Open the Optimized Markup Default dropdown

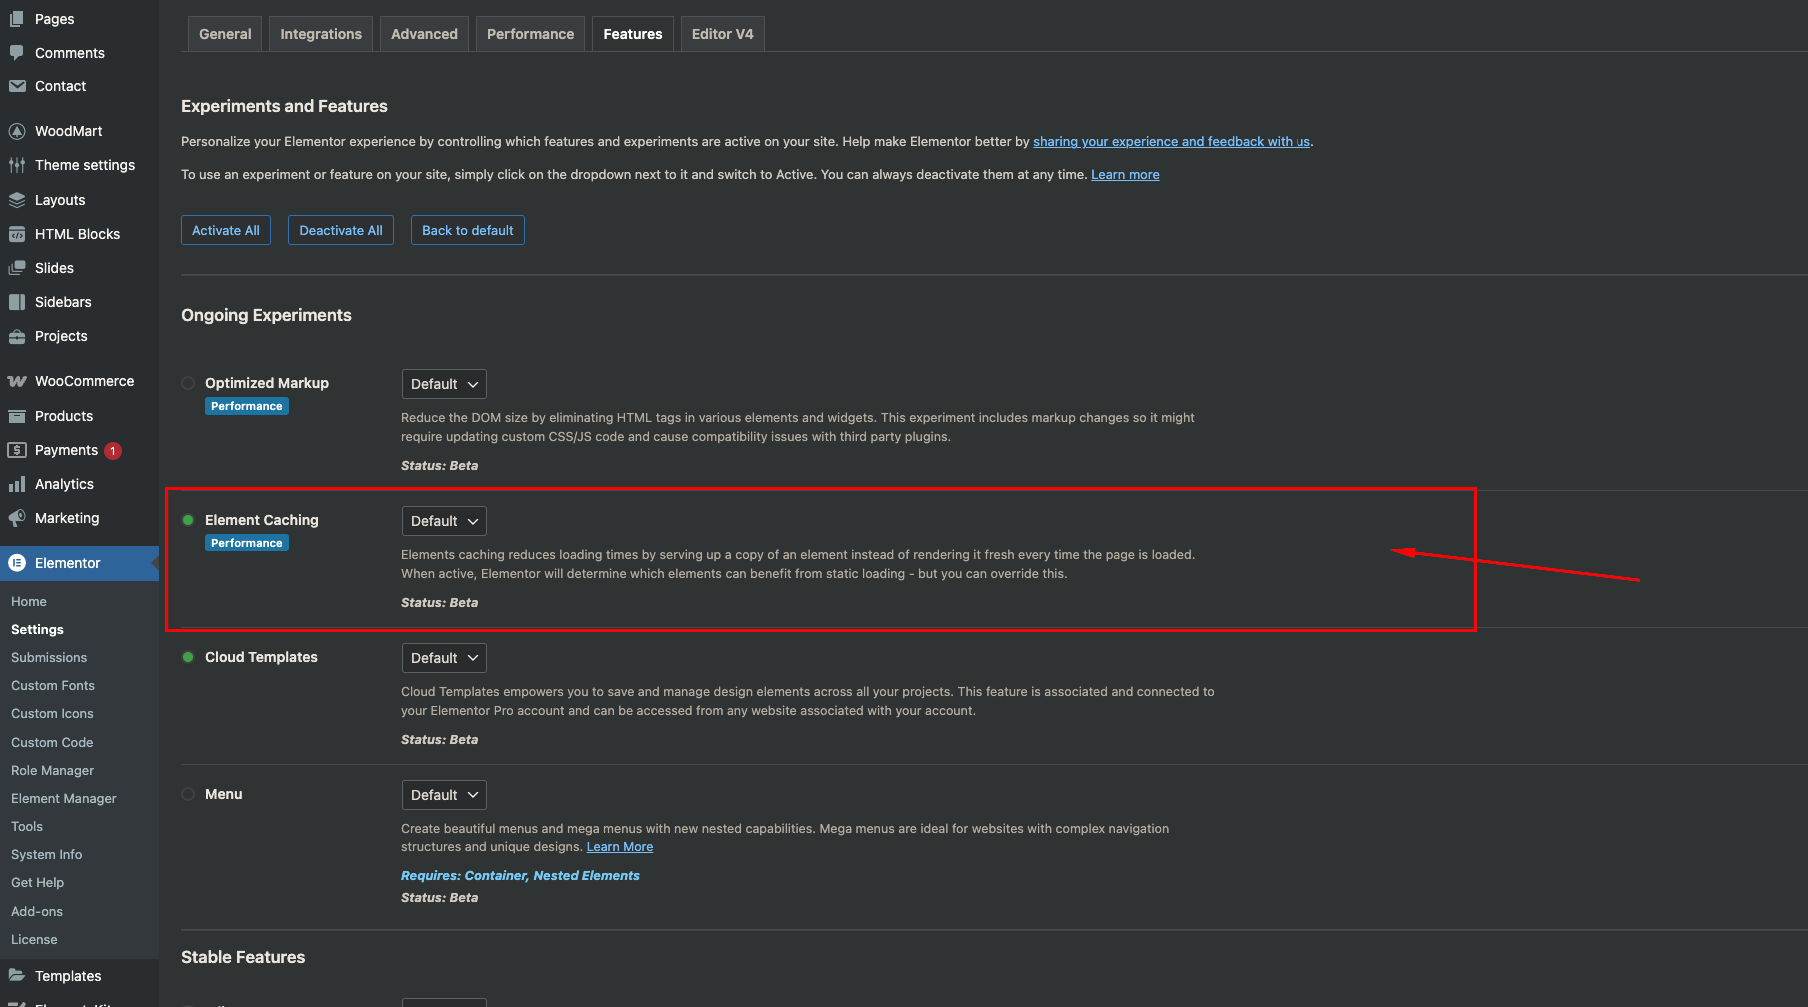444,384
